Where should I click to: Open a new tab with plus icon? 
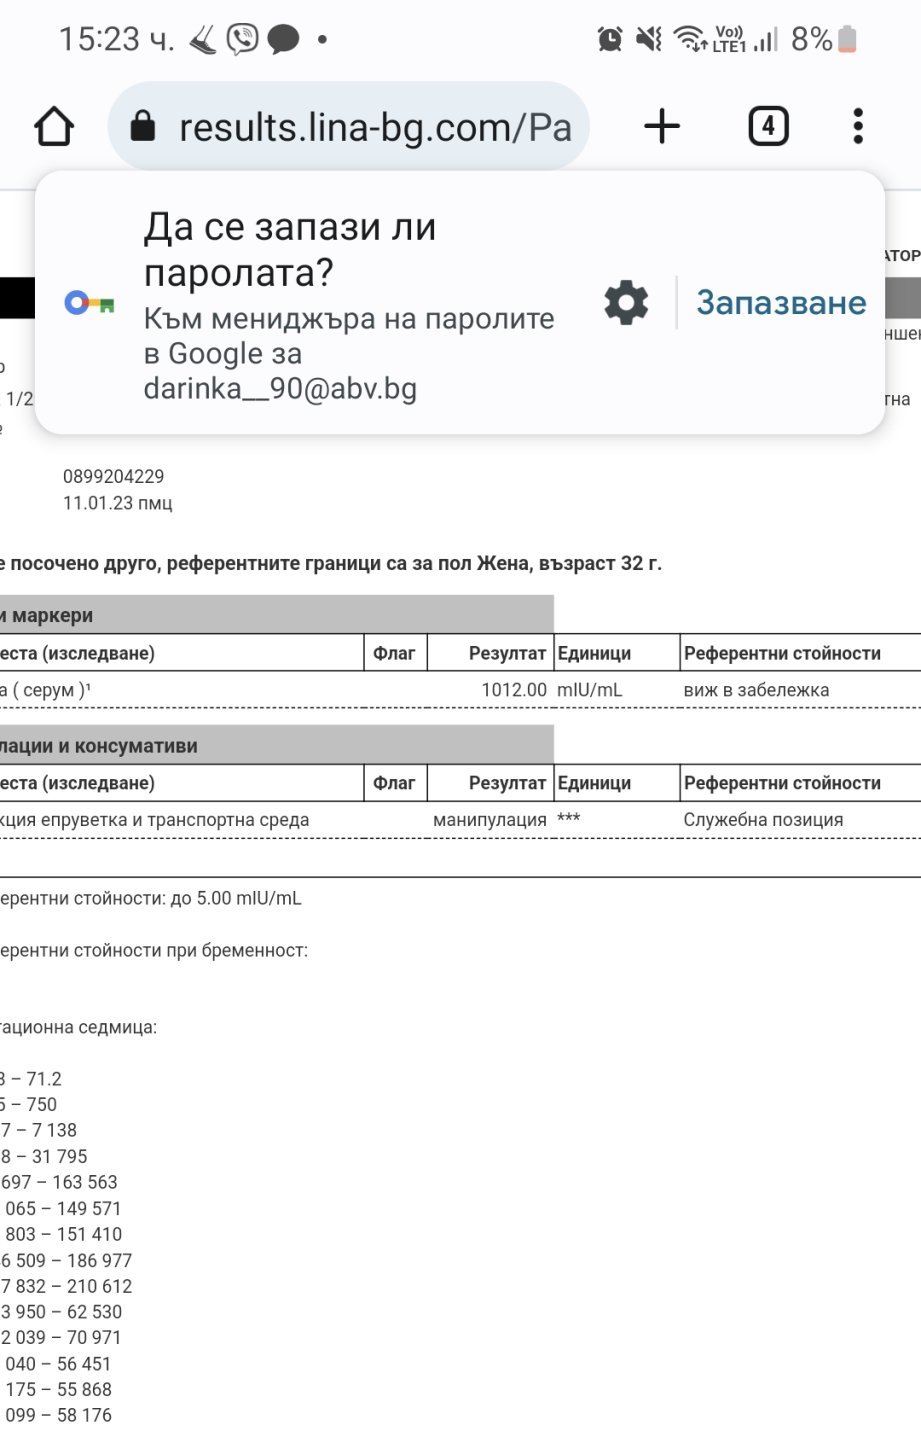pyautogui.click(x=661, y=127)
